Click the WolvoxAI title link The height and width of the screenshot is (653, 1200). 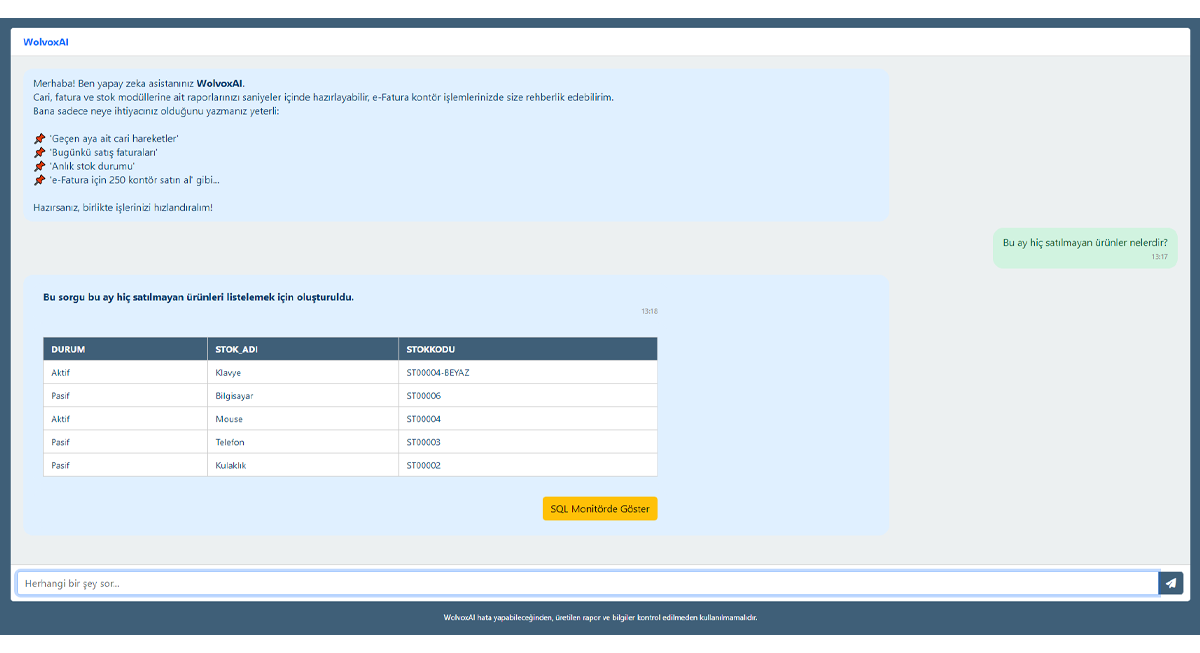point(46,42)
